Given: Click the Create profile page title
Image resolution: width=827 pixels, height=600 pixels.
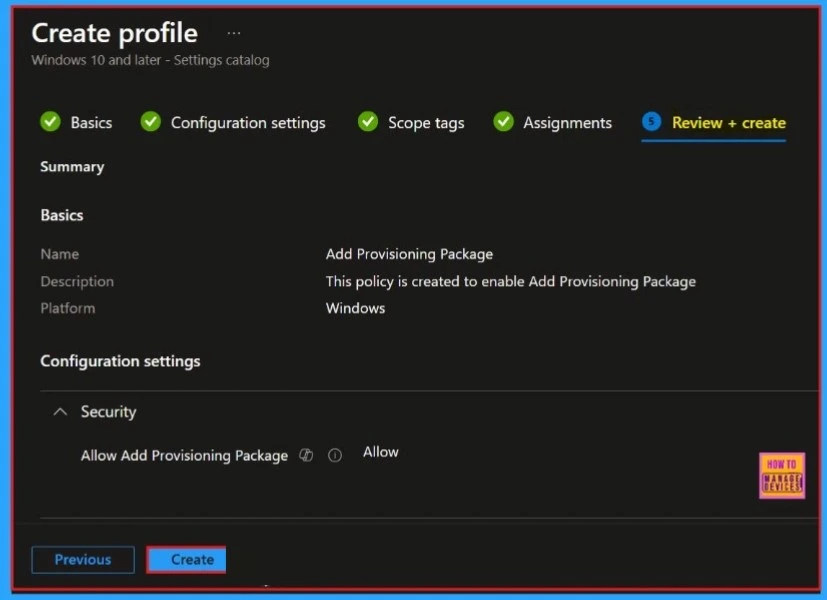Looking at the screenshot, I should pyautogui.click(x=114, y=33).
